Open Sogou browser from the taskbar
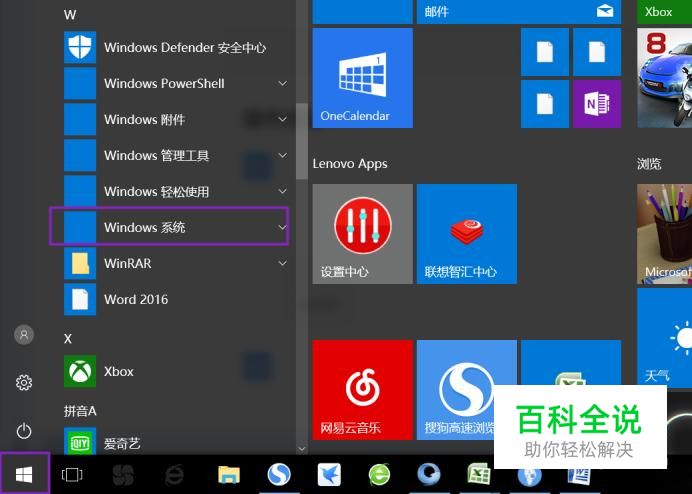692x494 pixels. 279,475
